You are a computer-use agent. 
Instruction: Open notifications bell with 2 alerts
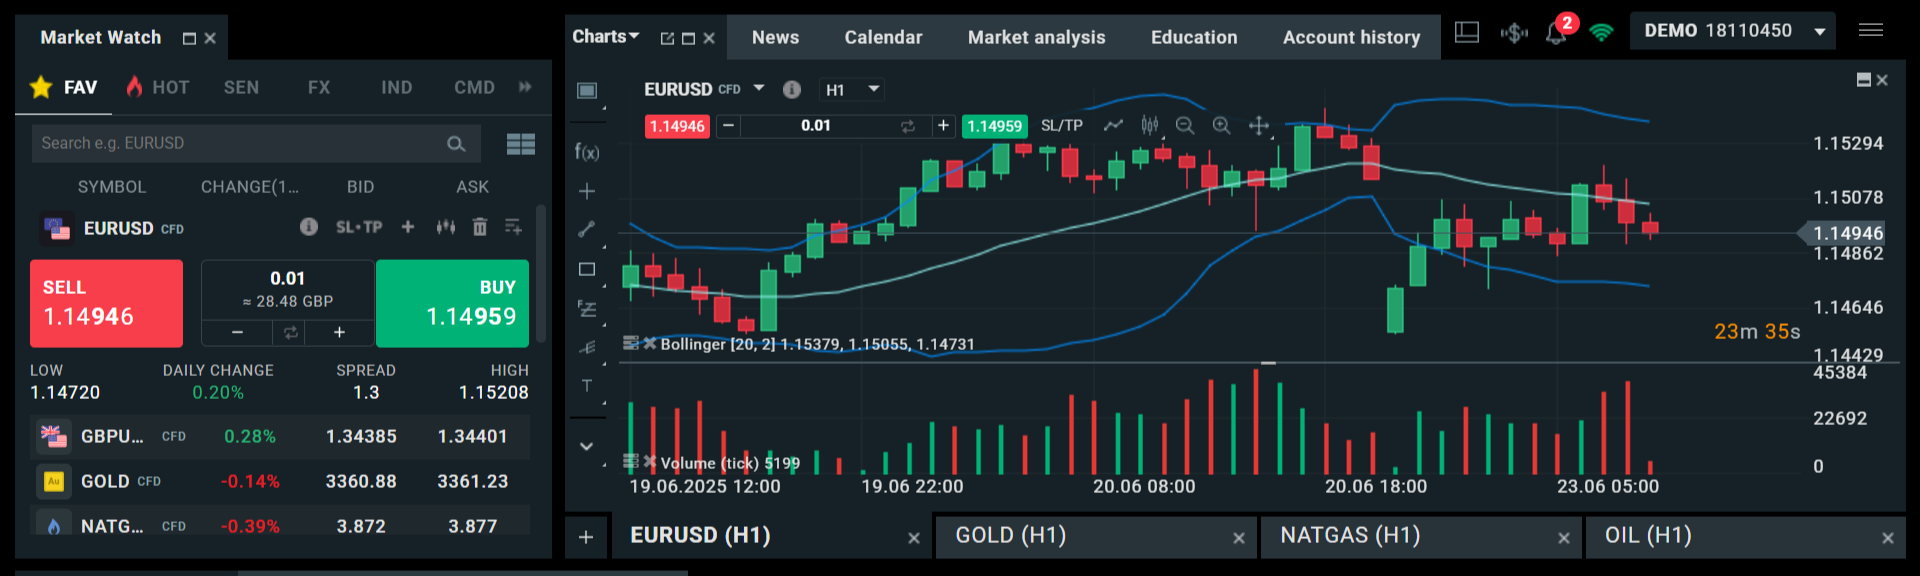point(1556,33)
